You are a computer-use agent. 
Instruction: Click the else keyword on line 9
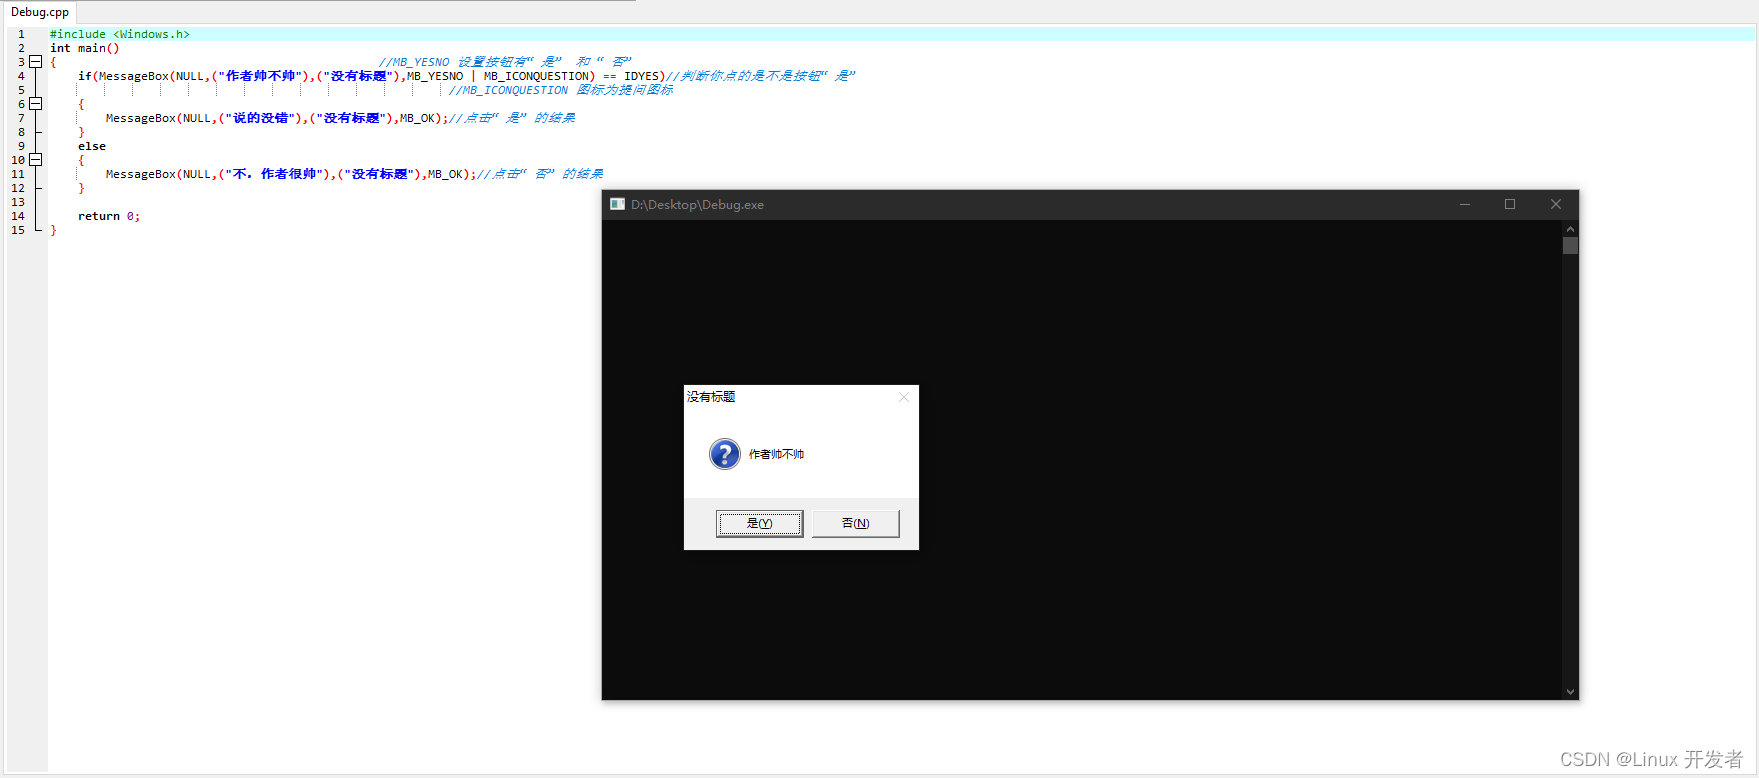92,146
